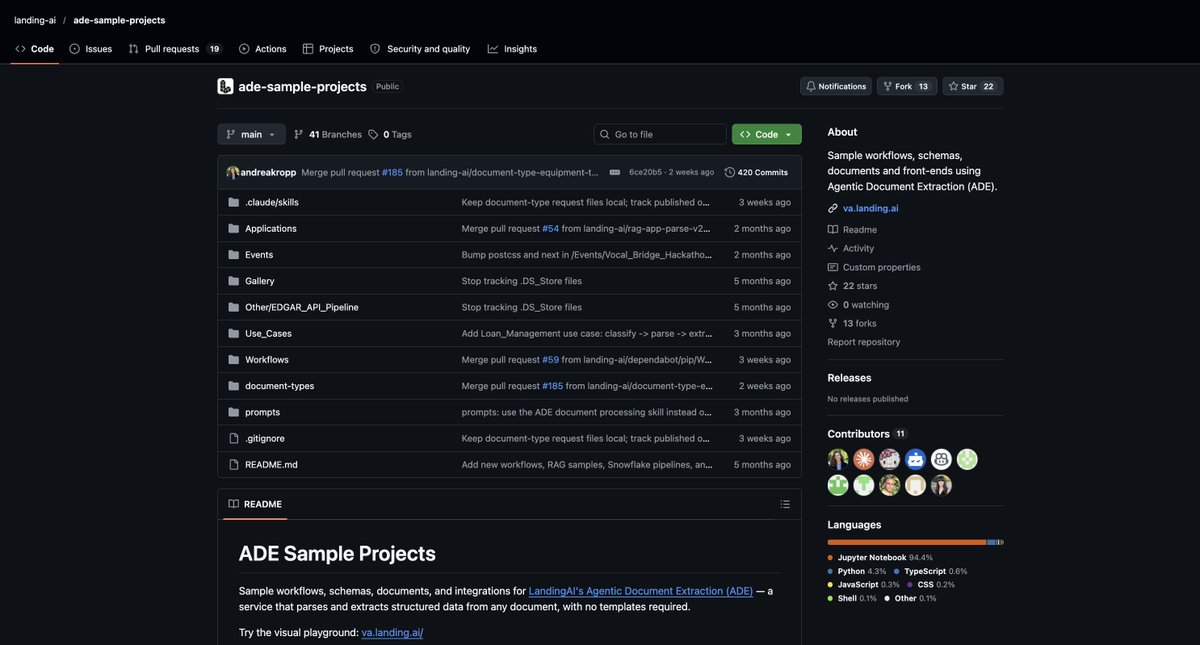Click the file icon beside .gitignore
The height and width of the screenshot is (645, 1200).
point(234,438)
